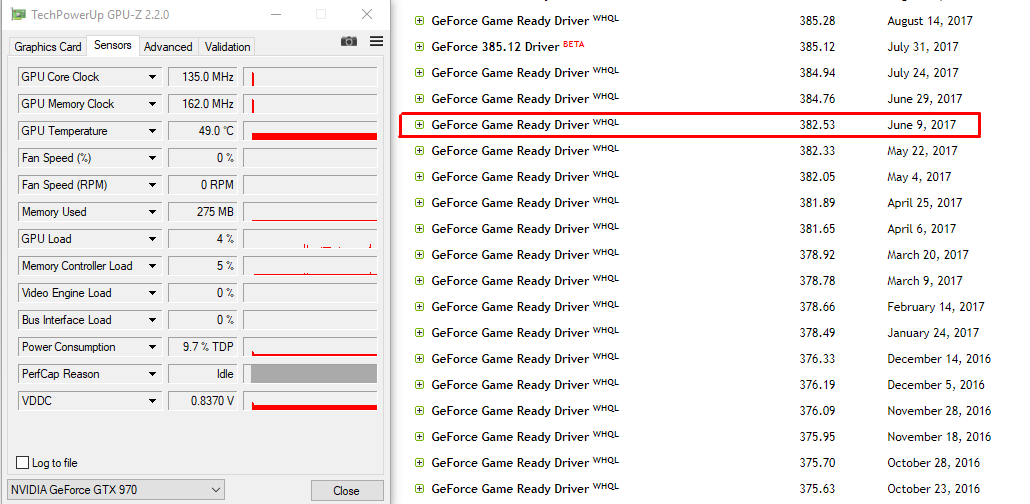This screenshot has width=1030, height=504.
Task: Open the GPU Core Clock sensor dropdown
Action: 152,77
